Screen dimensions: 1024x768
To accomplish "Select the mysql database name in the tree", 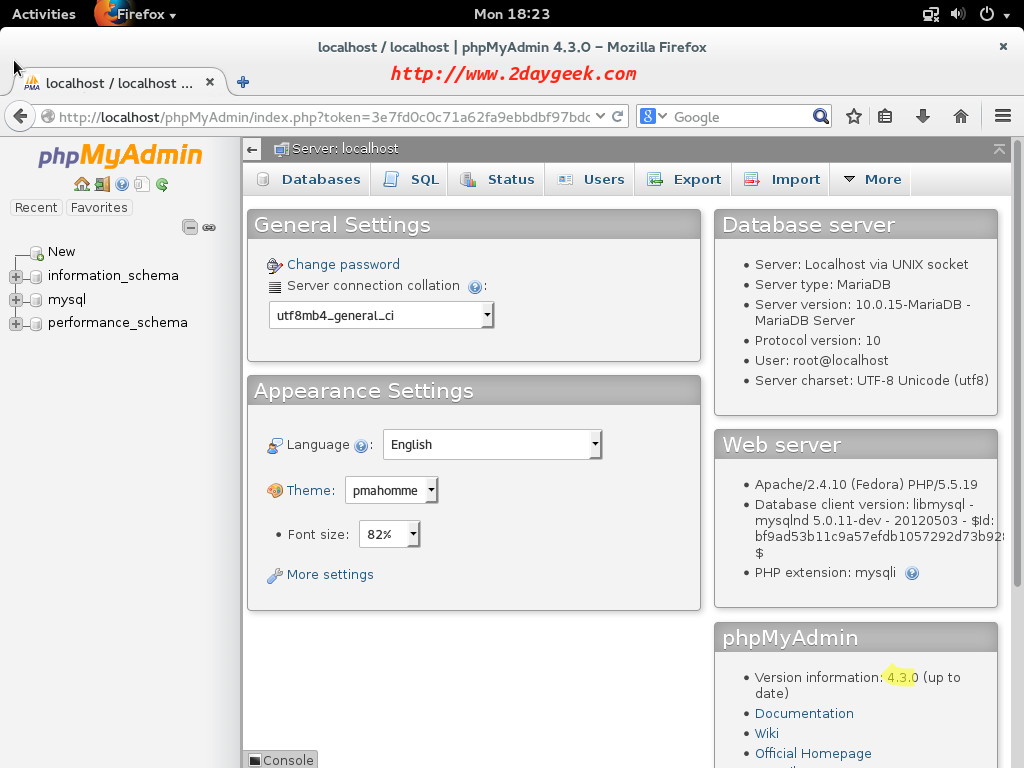I will click(67, 300).
